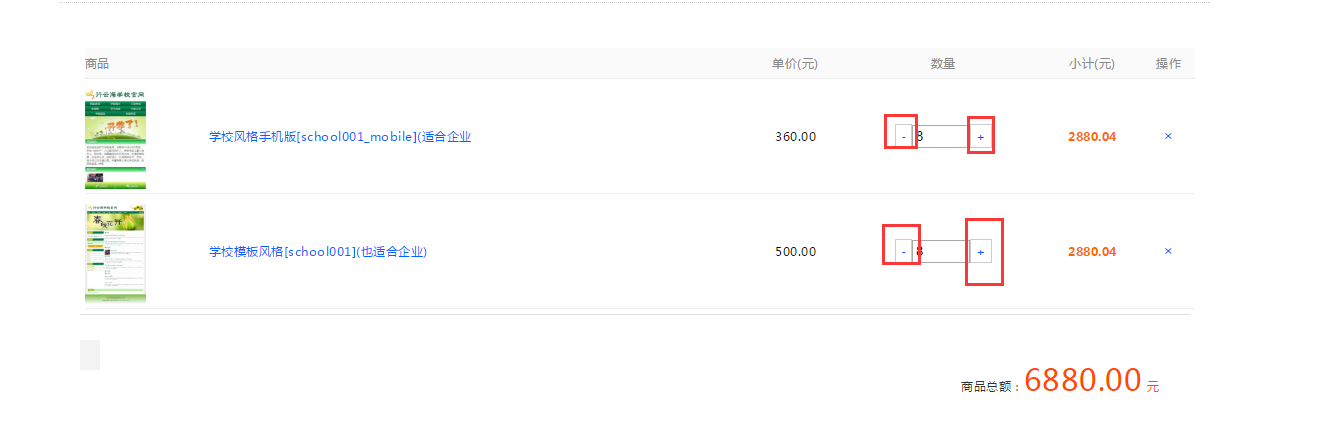This screenshot has height=422, width=1323.
Task: Focus quantity field of 学校模板风格[school001] item
Action: [x=941, y=251]
